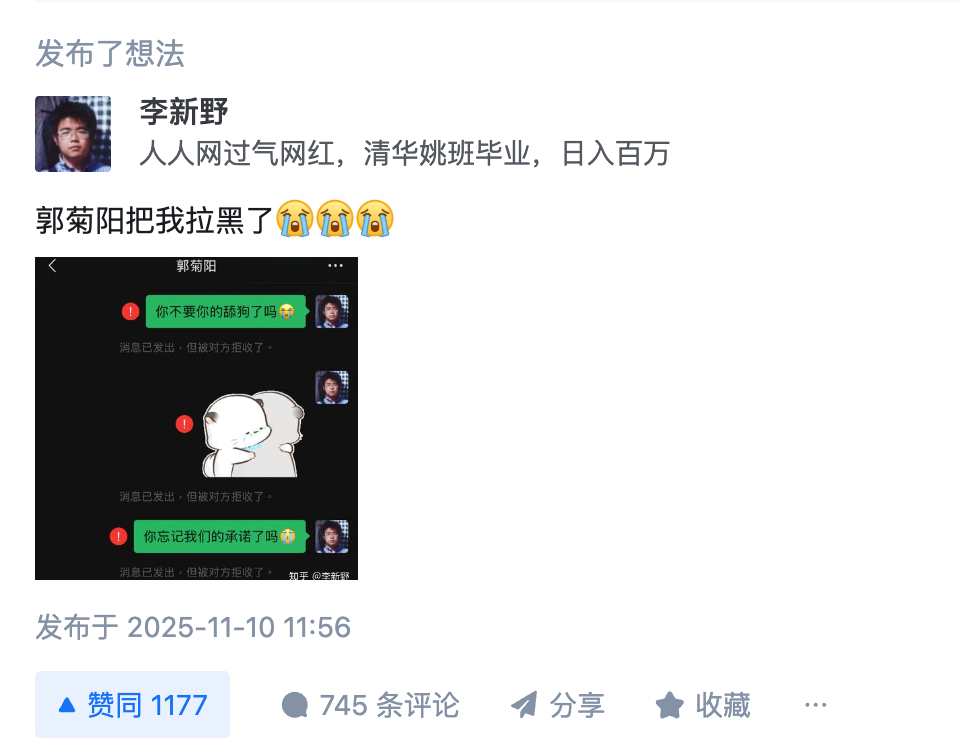This screenshot has width=960, height=738.
Task: Click the star favorite icon
Action: (x=670, y=705)
